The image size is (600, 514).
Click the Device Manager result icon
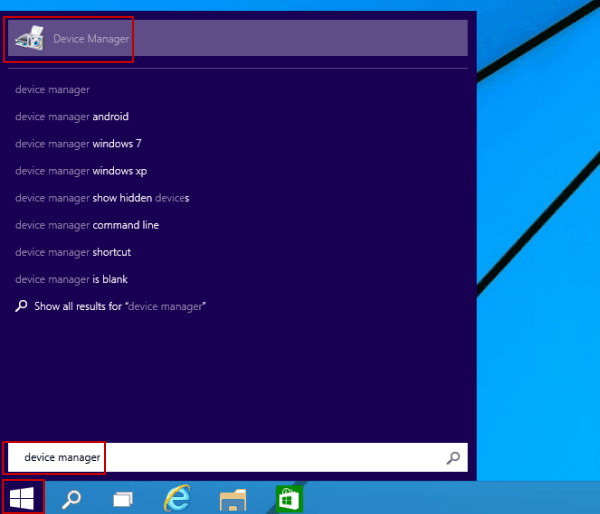click(x=29, y=38)
